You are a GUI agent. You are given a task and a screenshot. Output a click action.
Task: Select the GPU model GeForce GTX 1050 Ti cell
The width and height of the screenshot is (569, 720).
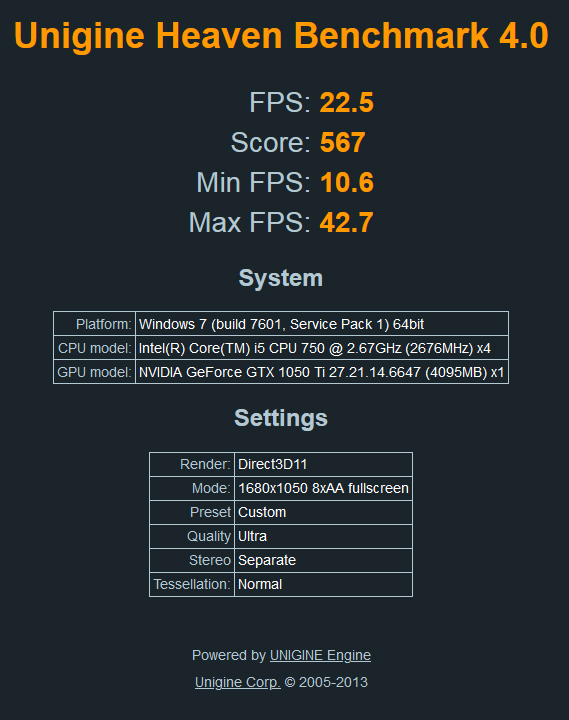pos(322,372)
